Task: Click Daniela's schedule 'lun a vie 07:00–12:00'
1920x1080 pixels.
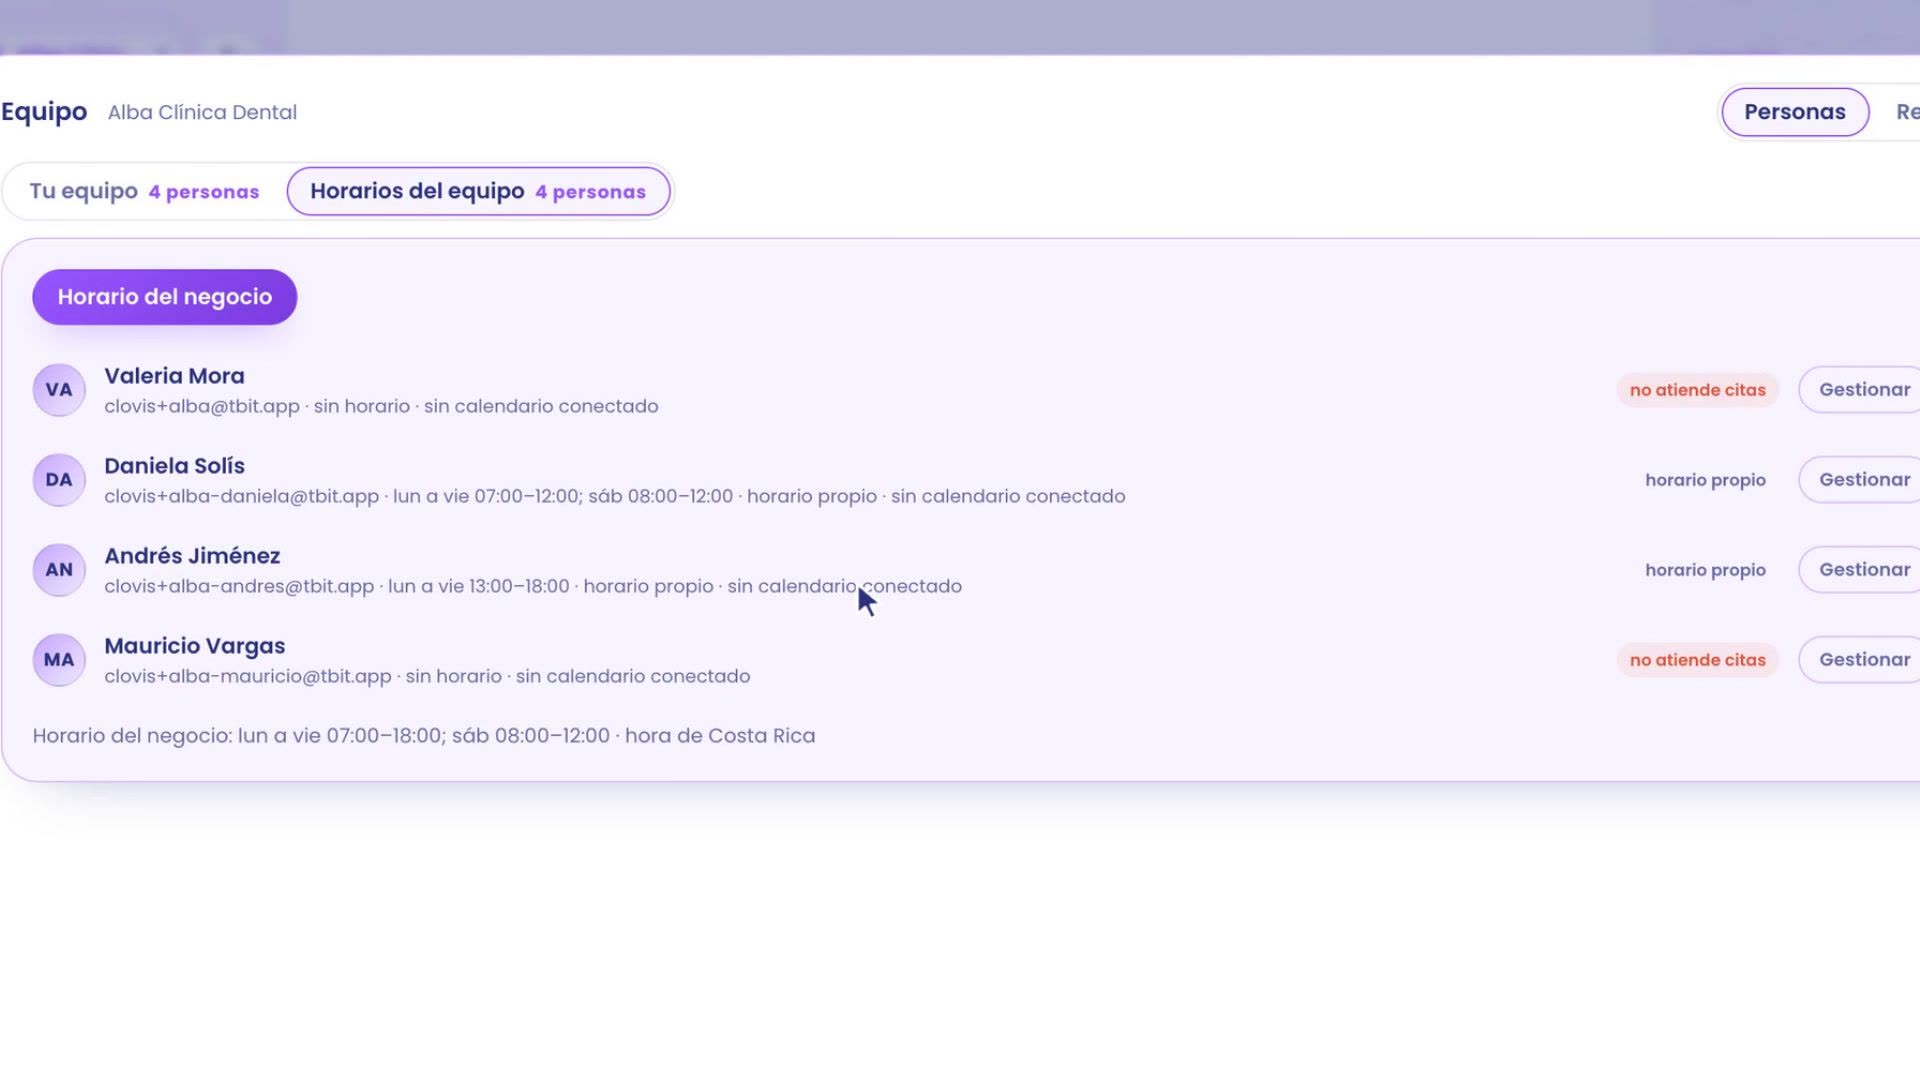Action: click(486, 496)
